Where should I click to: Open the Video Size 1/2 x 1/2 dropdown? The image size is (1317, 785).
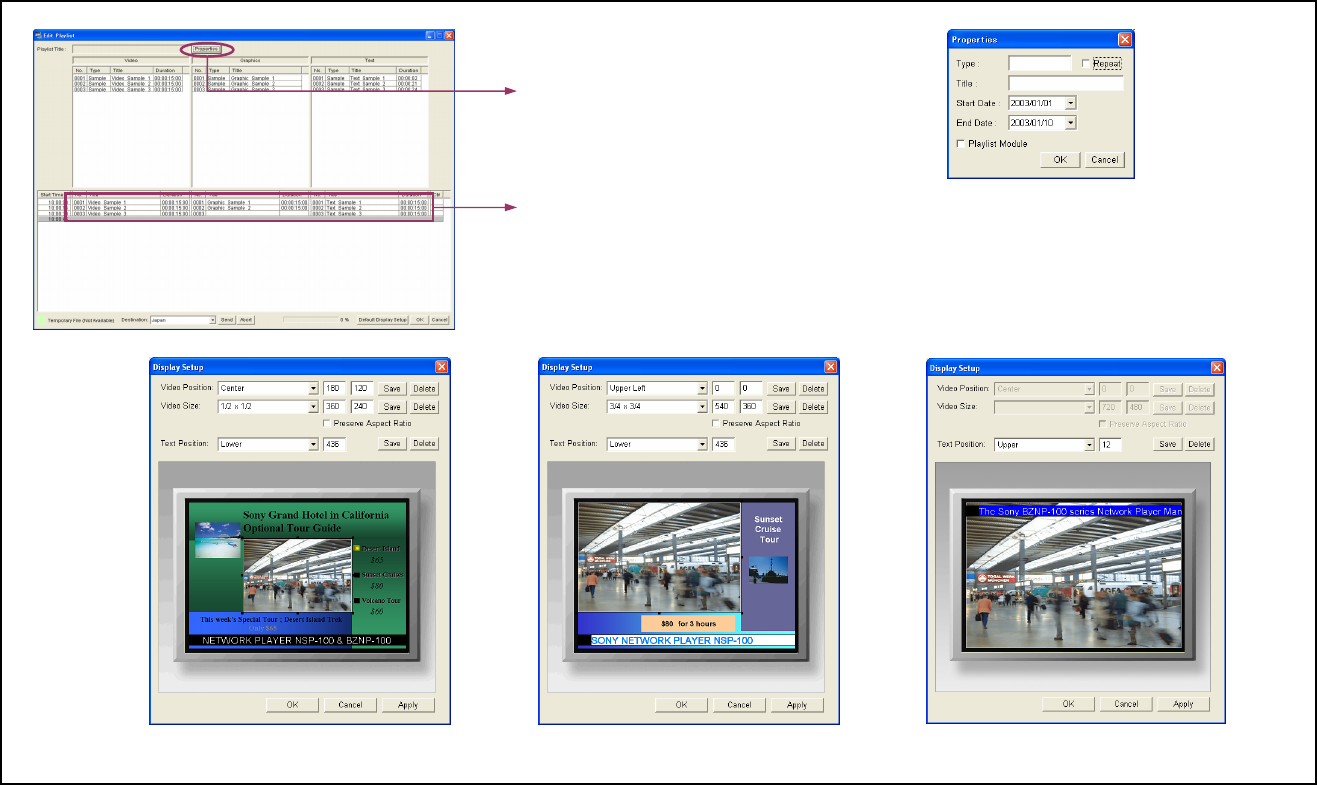tap(313, 407)
